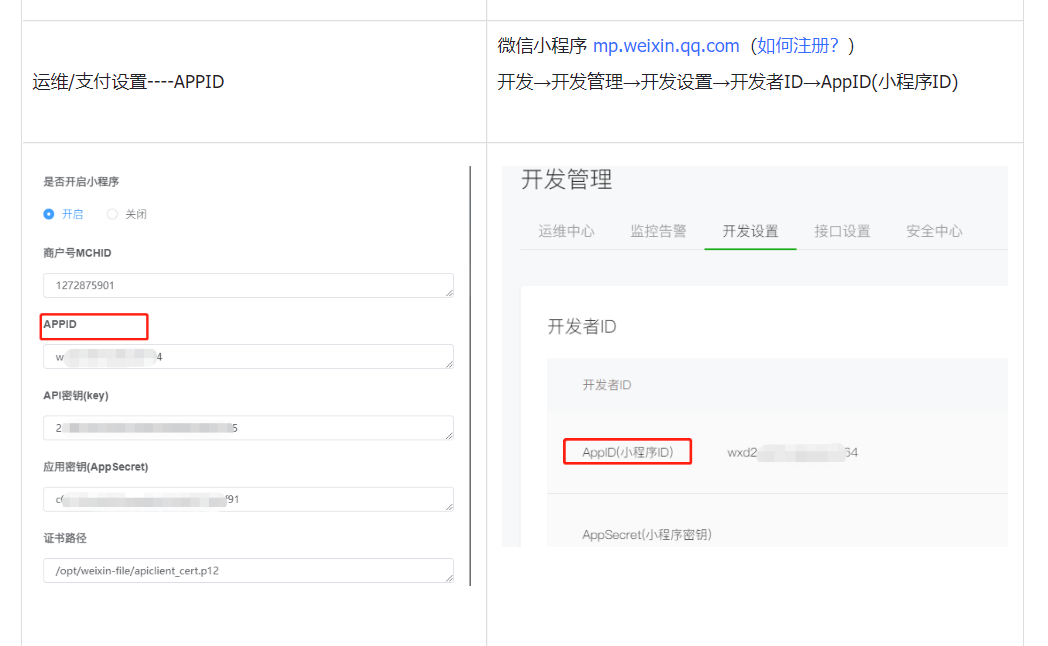This screenshot has height=646, width=1048.
Task: Go to the 安全中心 tab
Action: (x=934, y=231)
